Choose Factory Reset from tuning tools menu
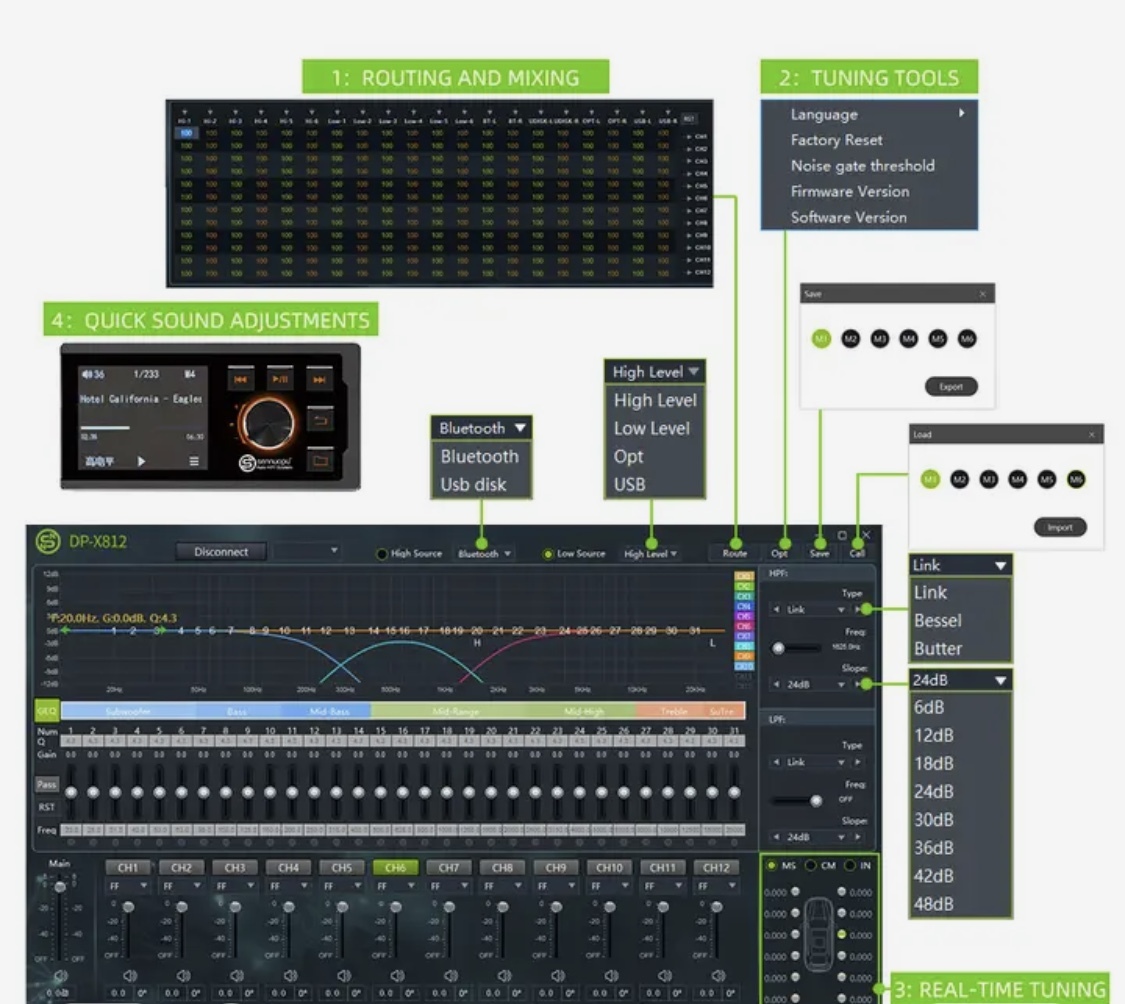Viewport: 1125px width, 1004px height. pyautogui.click(x=836, y=140)
